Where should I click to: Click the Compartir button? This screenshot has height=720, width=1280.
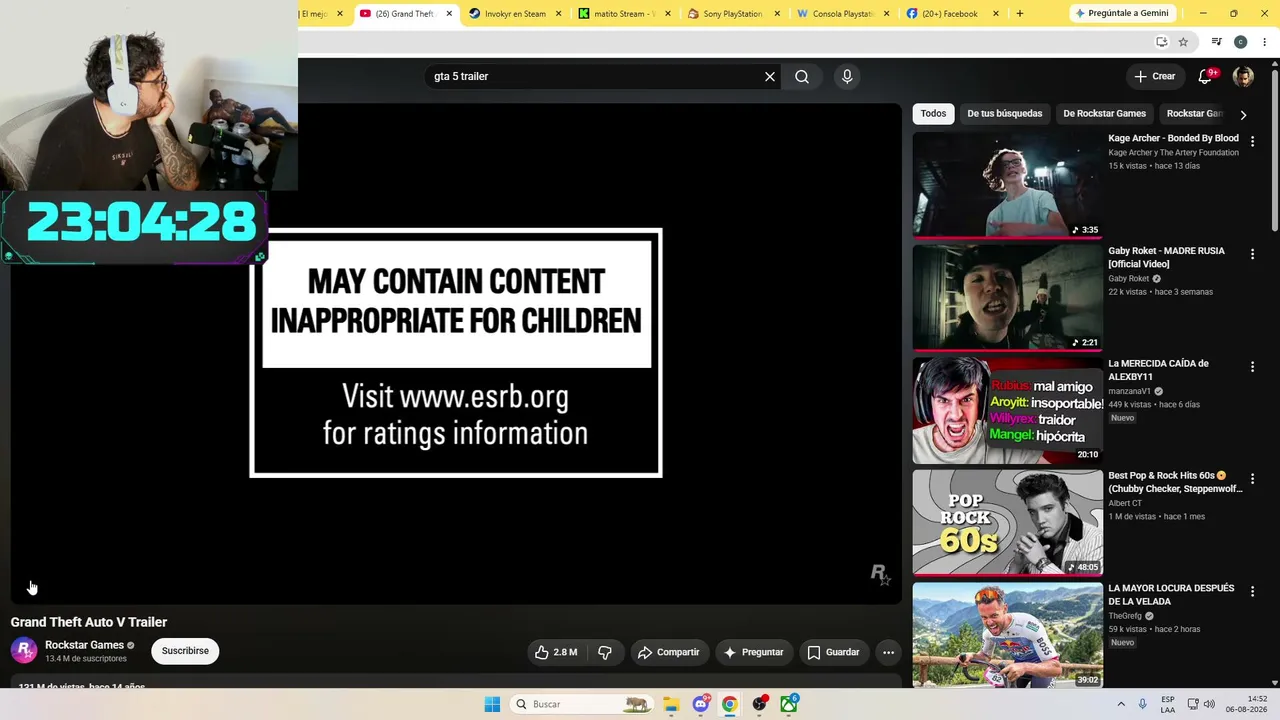coord(668,652)
